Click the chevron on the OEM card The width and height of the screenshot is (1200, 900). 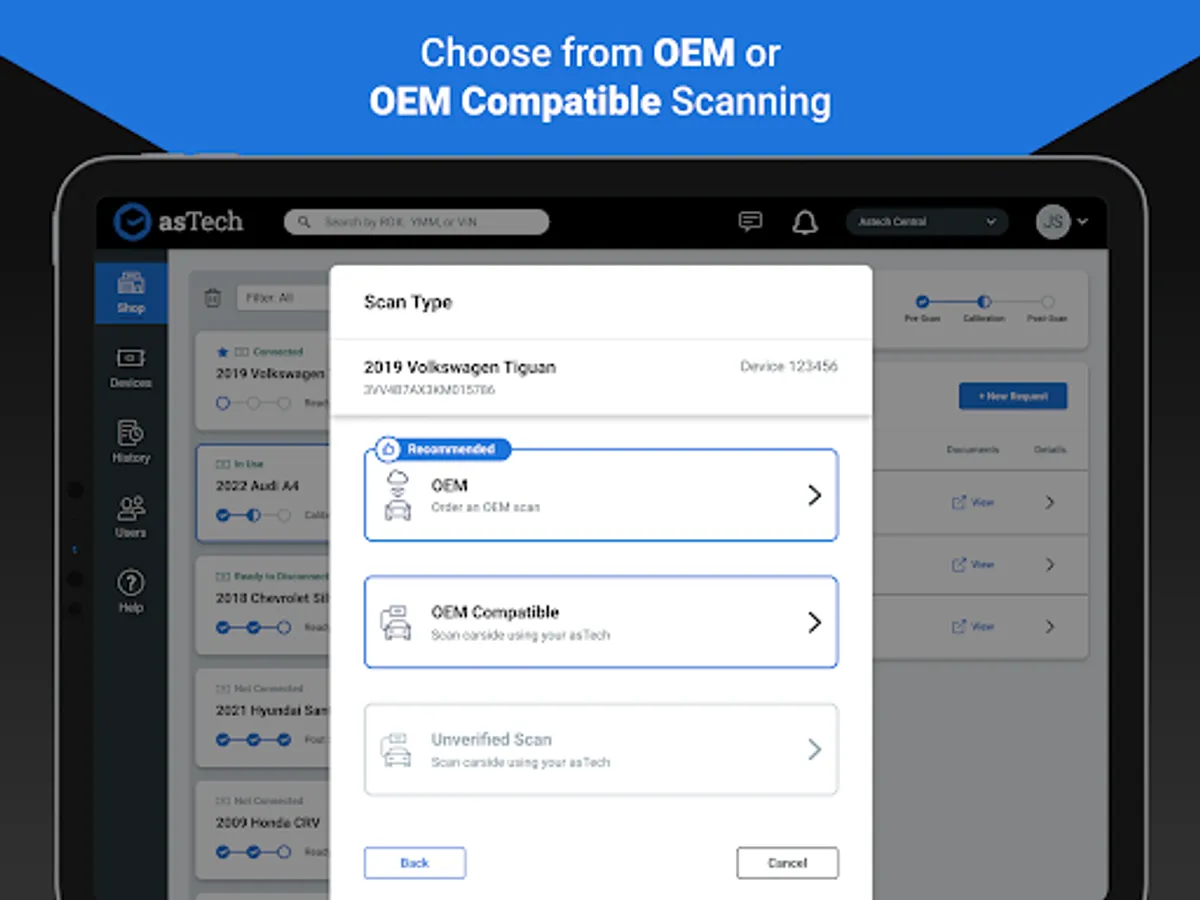point(814,495)
